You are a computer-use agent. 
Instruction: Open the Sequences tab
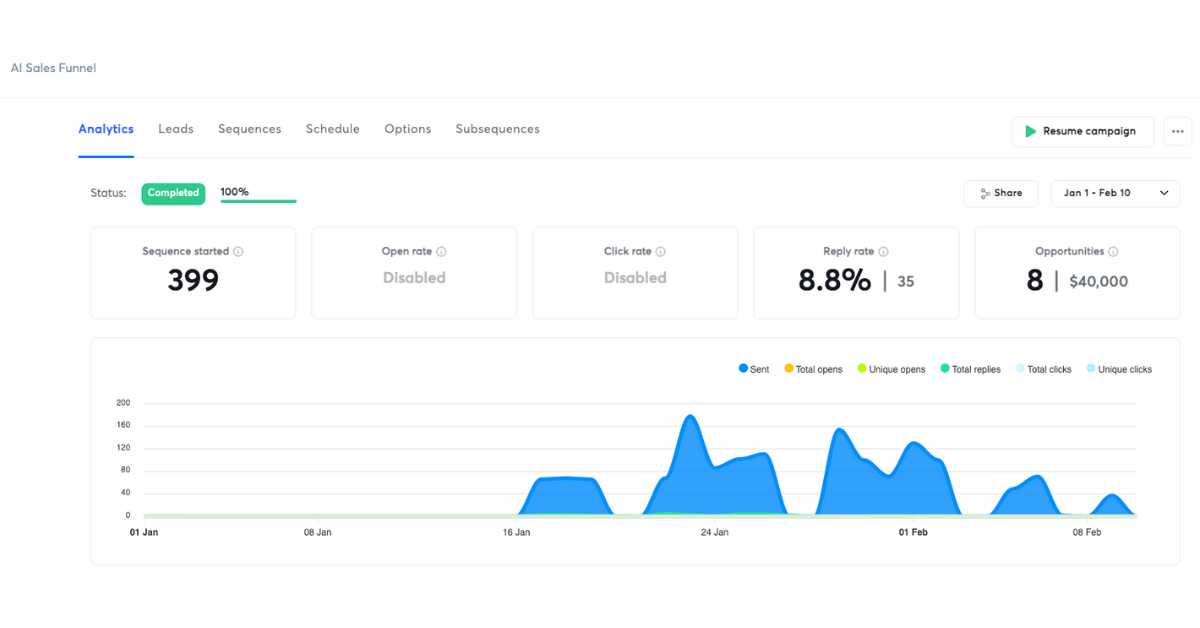point(249,129)
